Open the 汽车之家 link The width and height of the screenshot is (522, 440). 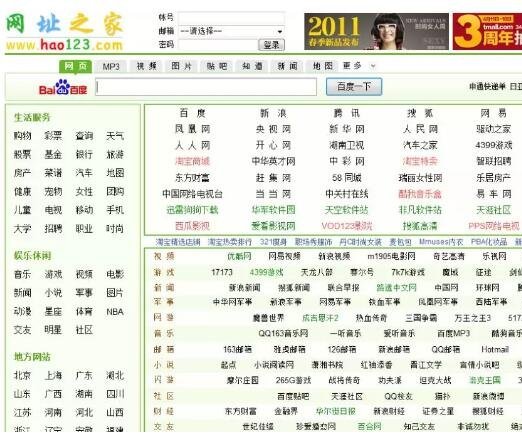(420, 145)
